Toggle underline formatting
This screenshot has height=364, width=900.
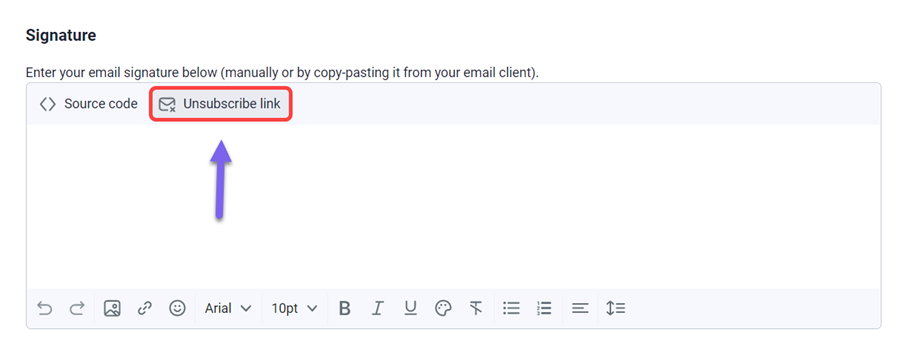[x=410, y=308]
